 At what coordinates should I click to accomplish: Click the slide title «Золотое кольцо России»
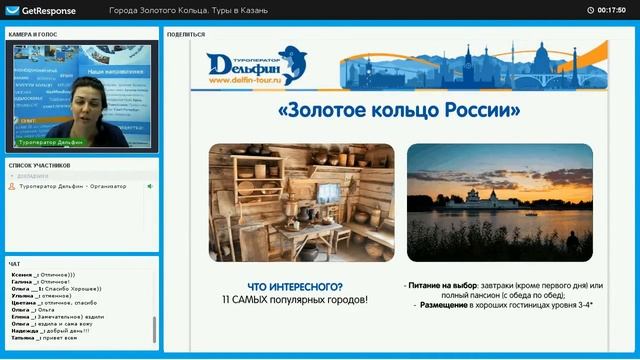399,110
